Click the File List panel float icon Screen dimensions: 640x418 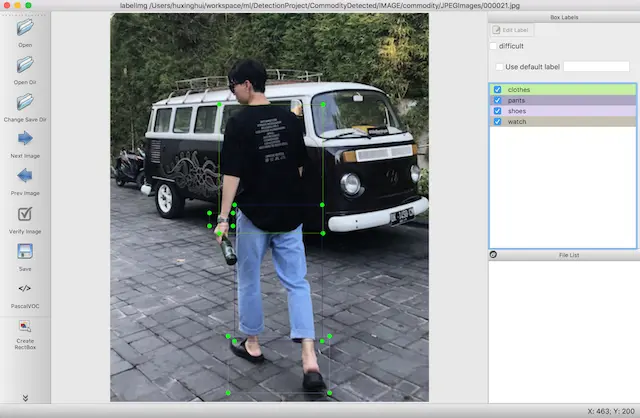[x=493, y=255]
